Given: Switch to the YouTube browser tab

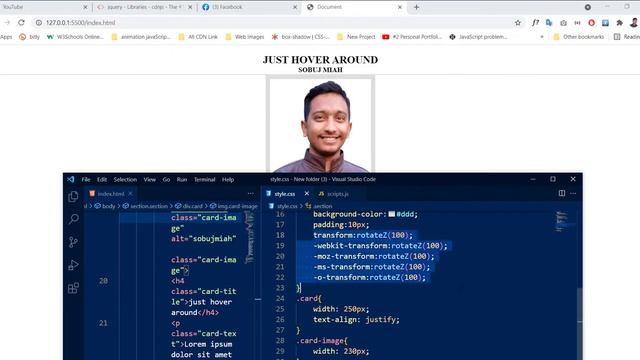Looking at the screenshot, I should pyautogui.click(x=13, y=7).
